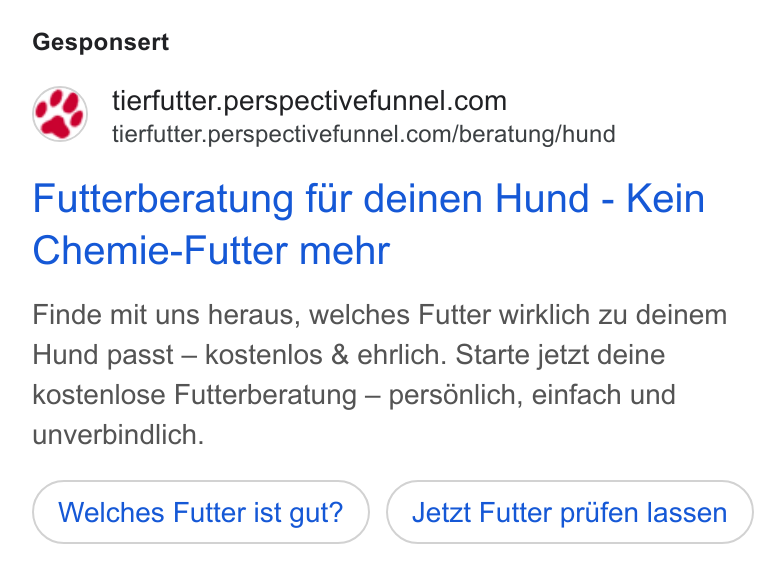Click the description line starting "Finde mit uns heraus"

pyautogui.click(x=380, y=315)
